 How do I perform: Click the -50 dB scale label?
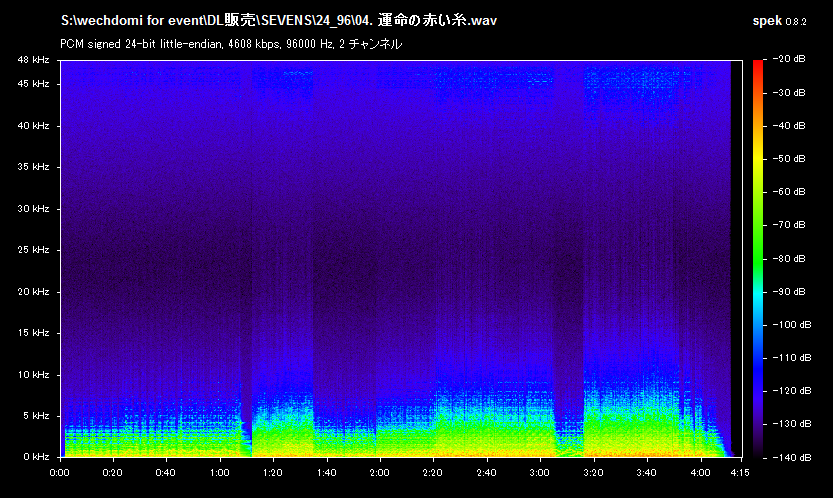(x=788, y=159)
